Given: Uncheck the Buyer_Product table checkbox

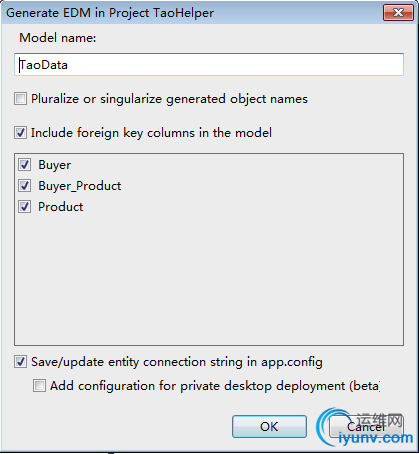Looking at the screenshot, I should tap(25, 186).
